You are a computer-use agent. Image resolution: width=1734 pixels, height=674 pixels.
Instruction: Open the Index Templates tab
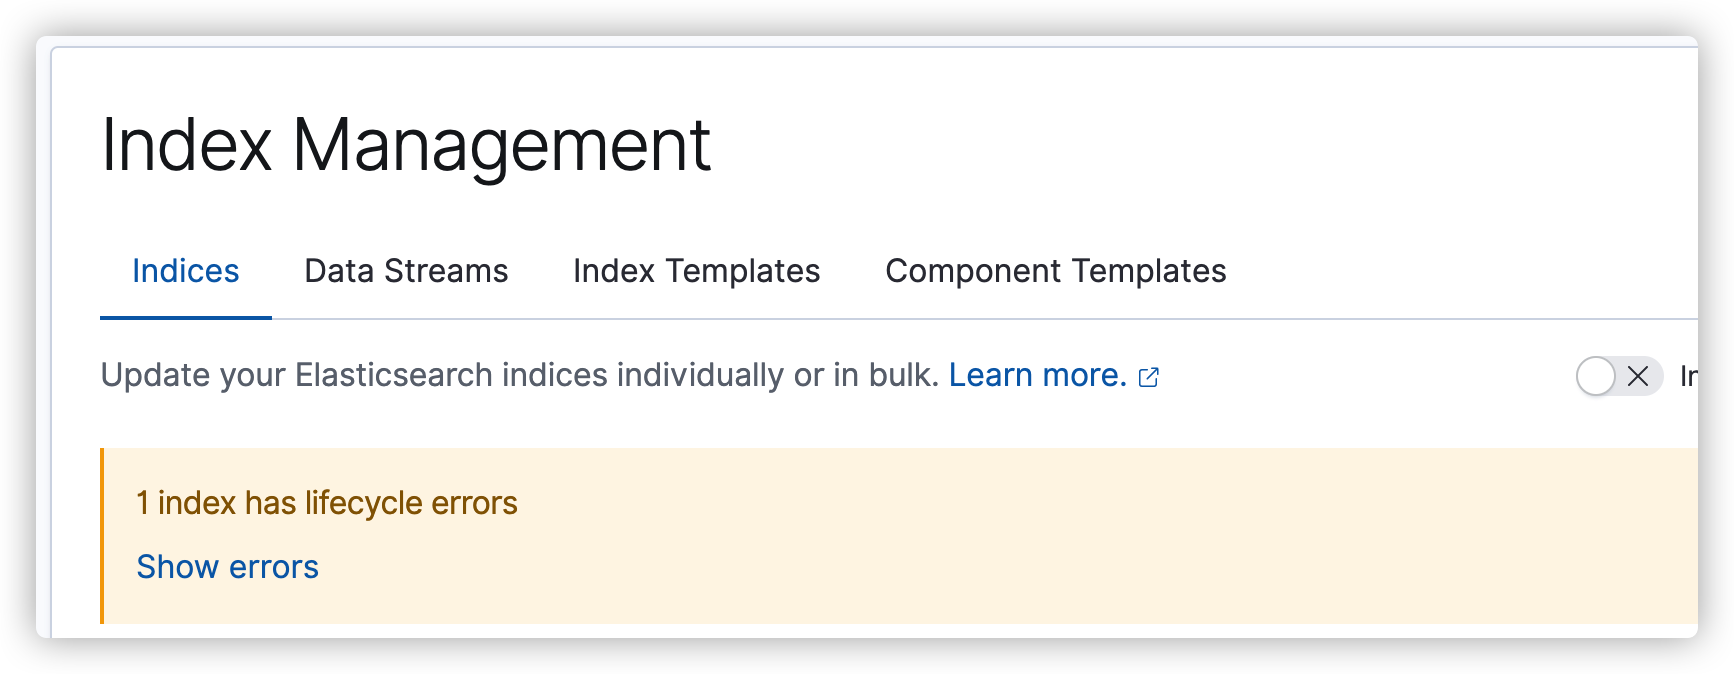[x=696, y=271]
